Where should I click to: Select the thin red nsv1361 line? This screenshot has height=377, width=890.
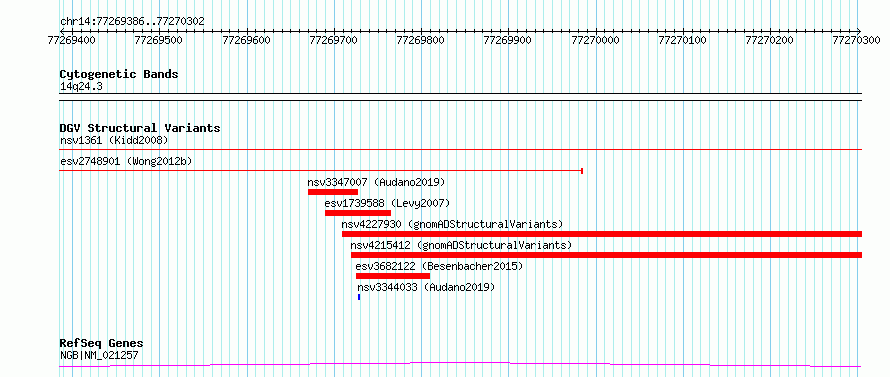(x=461, y=150)
